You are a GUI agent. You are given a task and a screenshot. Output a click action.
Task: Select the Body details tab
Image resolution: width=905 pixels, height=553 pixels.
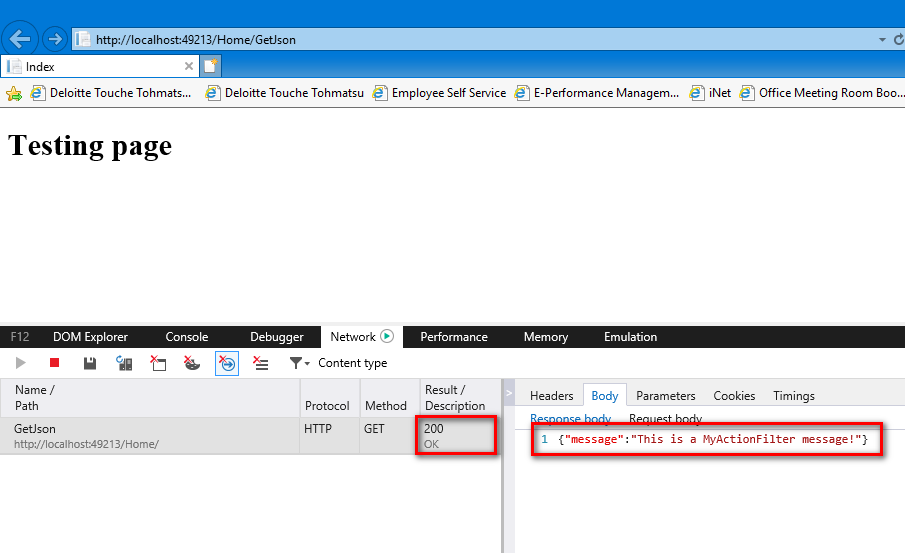click(604, 395)
